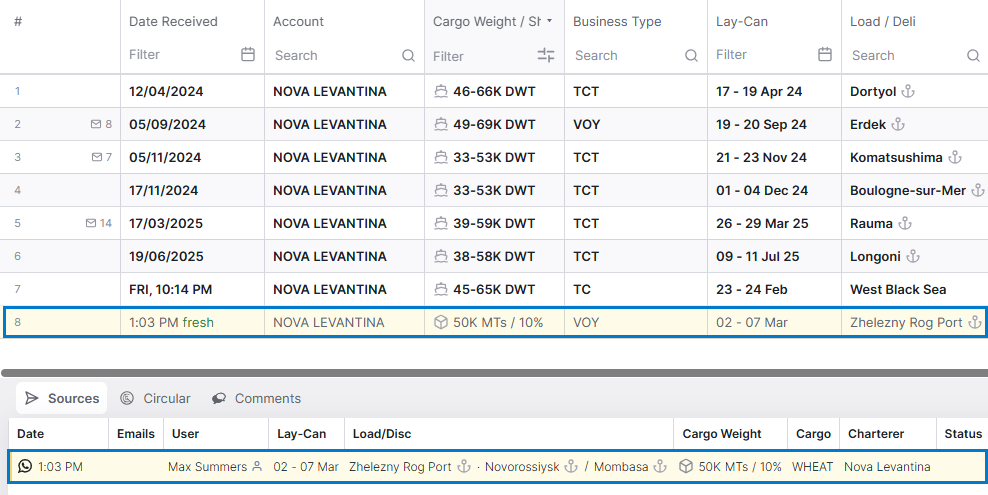Switch to the Circular tab
This screenshot has width=988, height=495.
(155, 398)
